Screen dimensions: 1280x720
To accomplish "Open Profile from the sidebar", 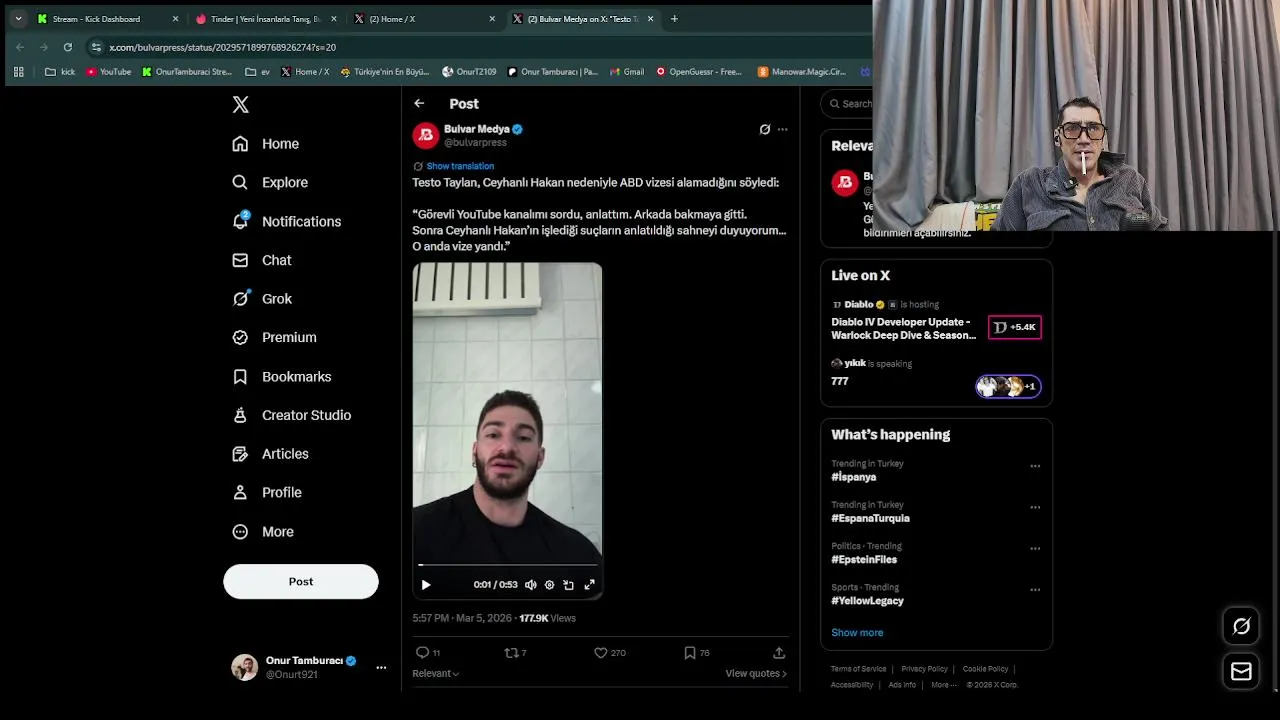I will click(267, 493).
